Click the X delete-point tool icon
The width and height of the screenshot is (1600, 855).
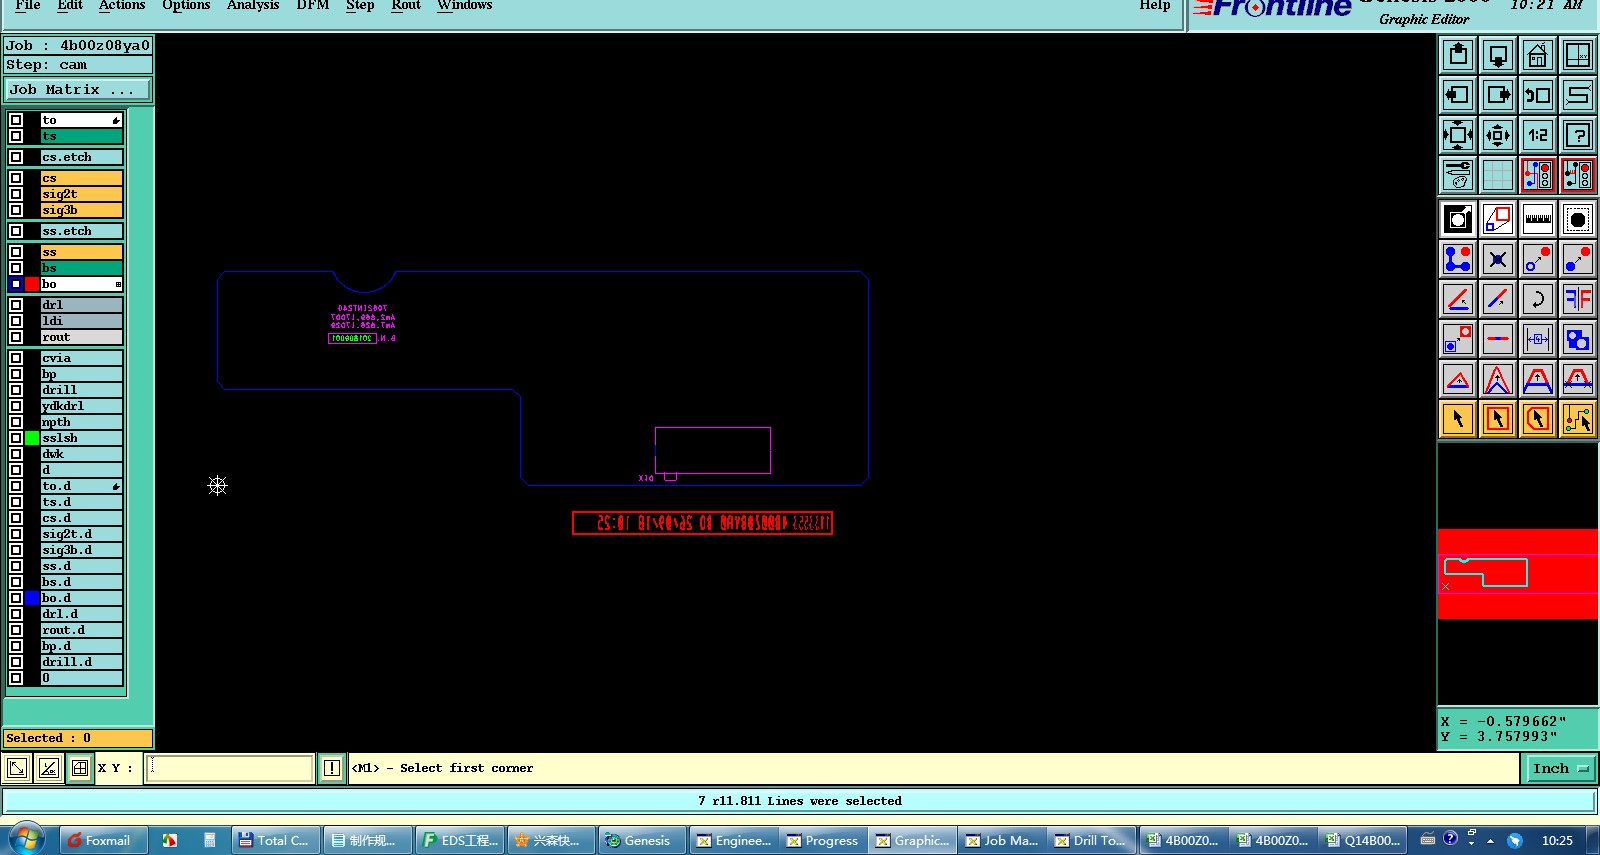coord(1498,259)
